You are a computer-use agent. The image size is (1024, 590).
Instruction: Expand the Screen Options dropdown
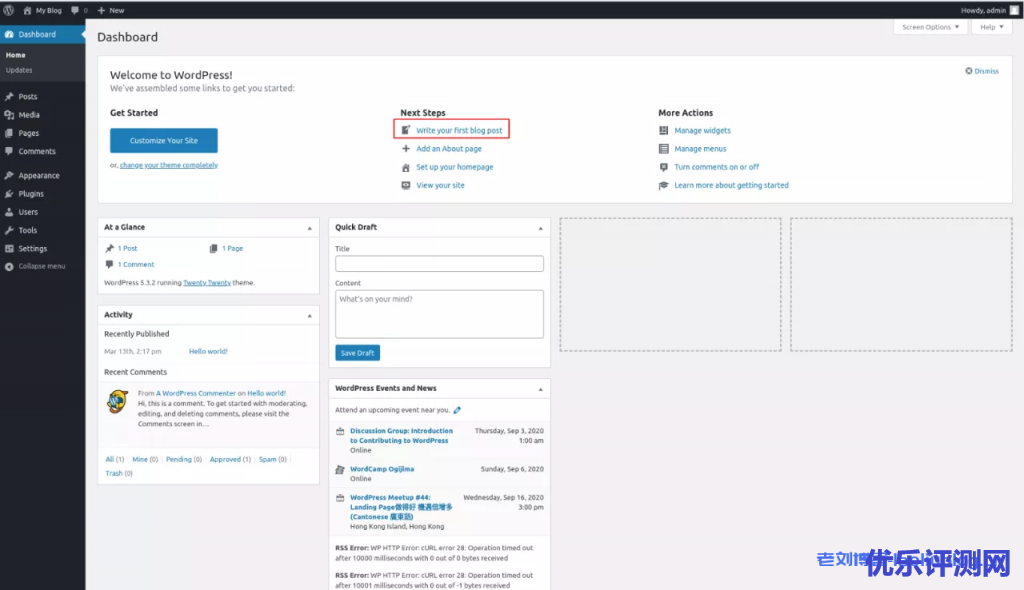point(930,27)
